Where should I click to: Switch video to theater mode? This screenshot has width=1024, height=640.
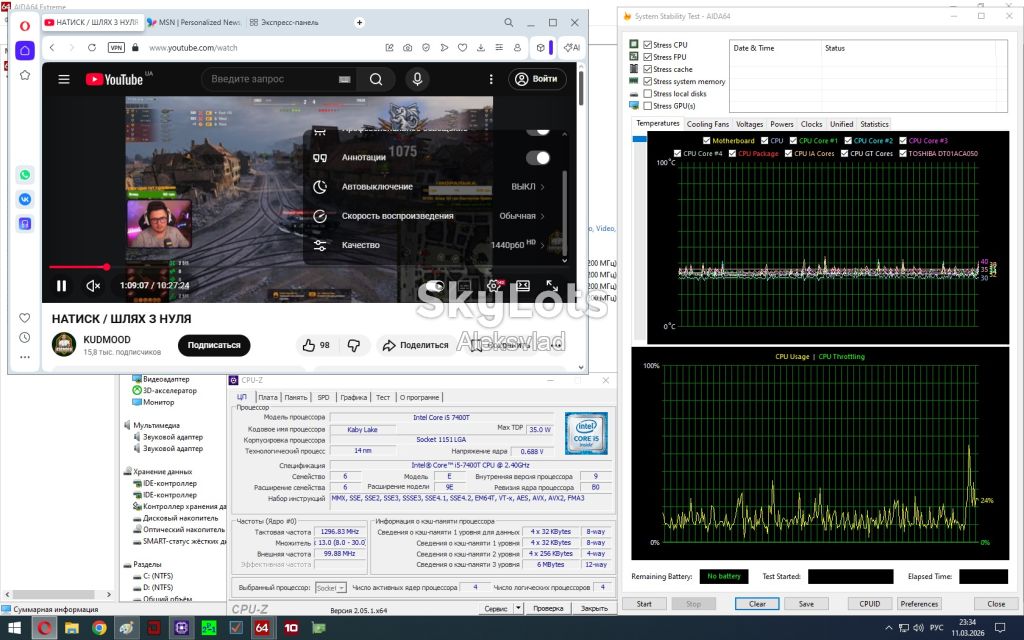(x=523, y=285)
